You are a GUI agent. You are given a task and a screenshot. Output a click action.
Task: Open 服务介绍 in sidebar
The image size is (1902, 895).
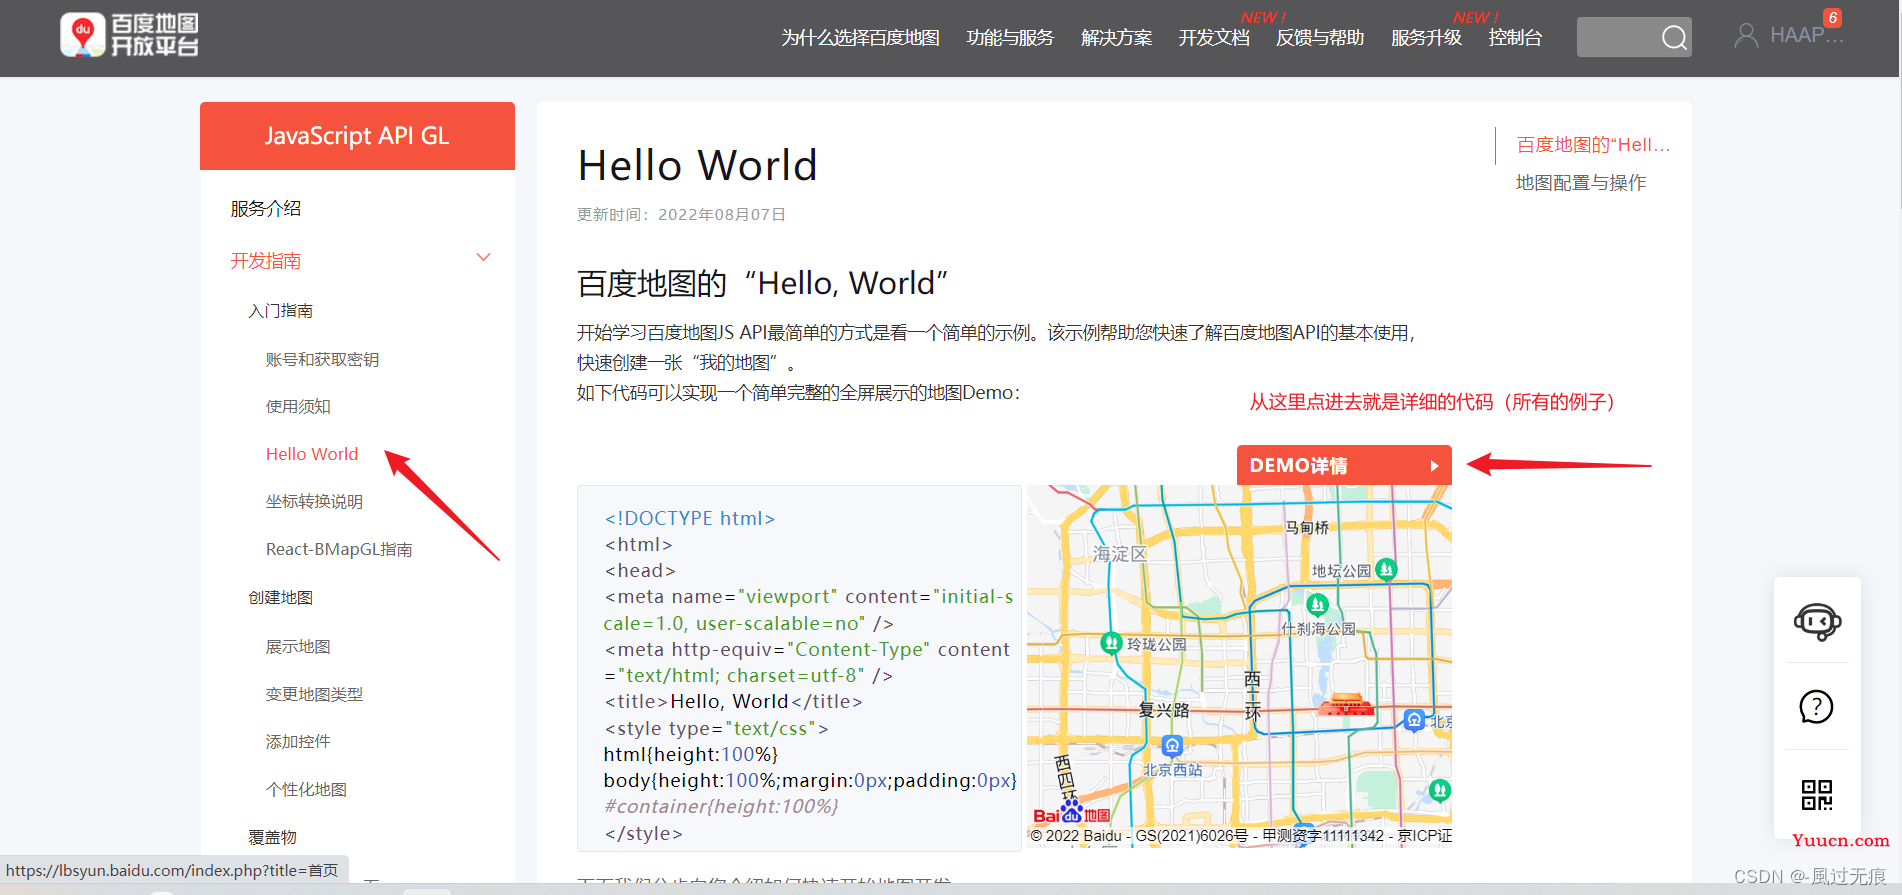pos(266,209)
